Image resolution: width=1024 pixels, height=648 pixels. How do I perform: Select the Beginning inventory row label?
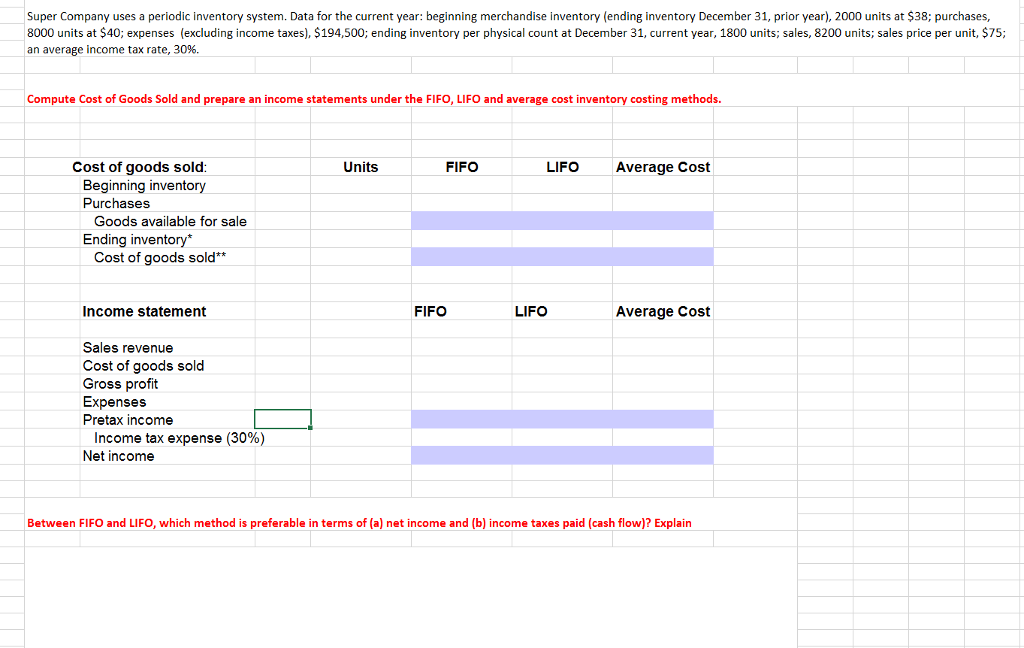pos(146,185)
